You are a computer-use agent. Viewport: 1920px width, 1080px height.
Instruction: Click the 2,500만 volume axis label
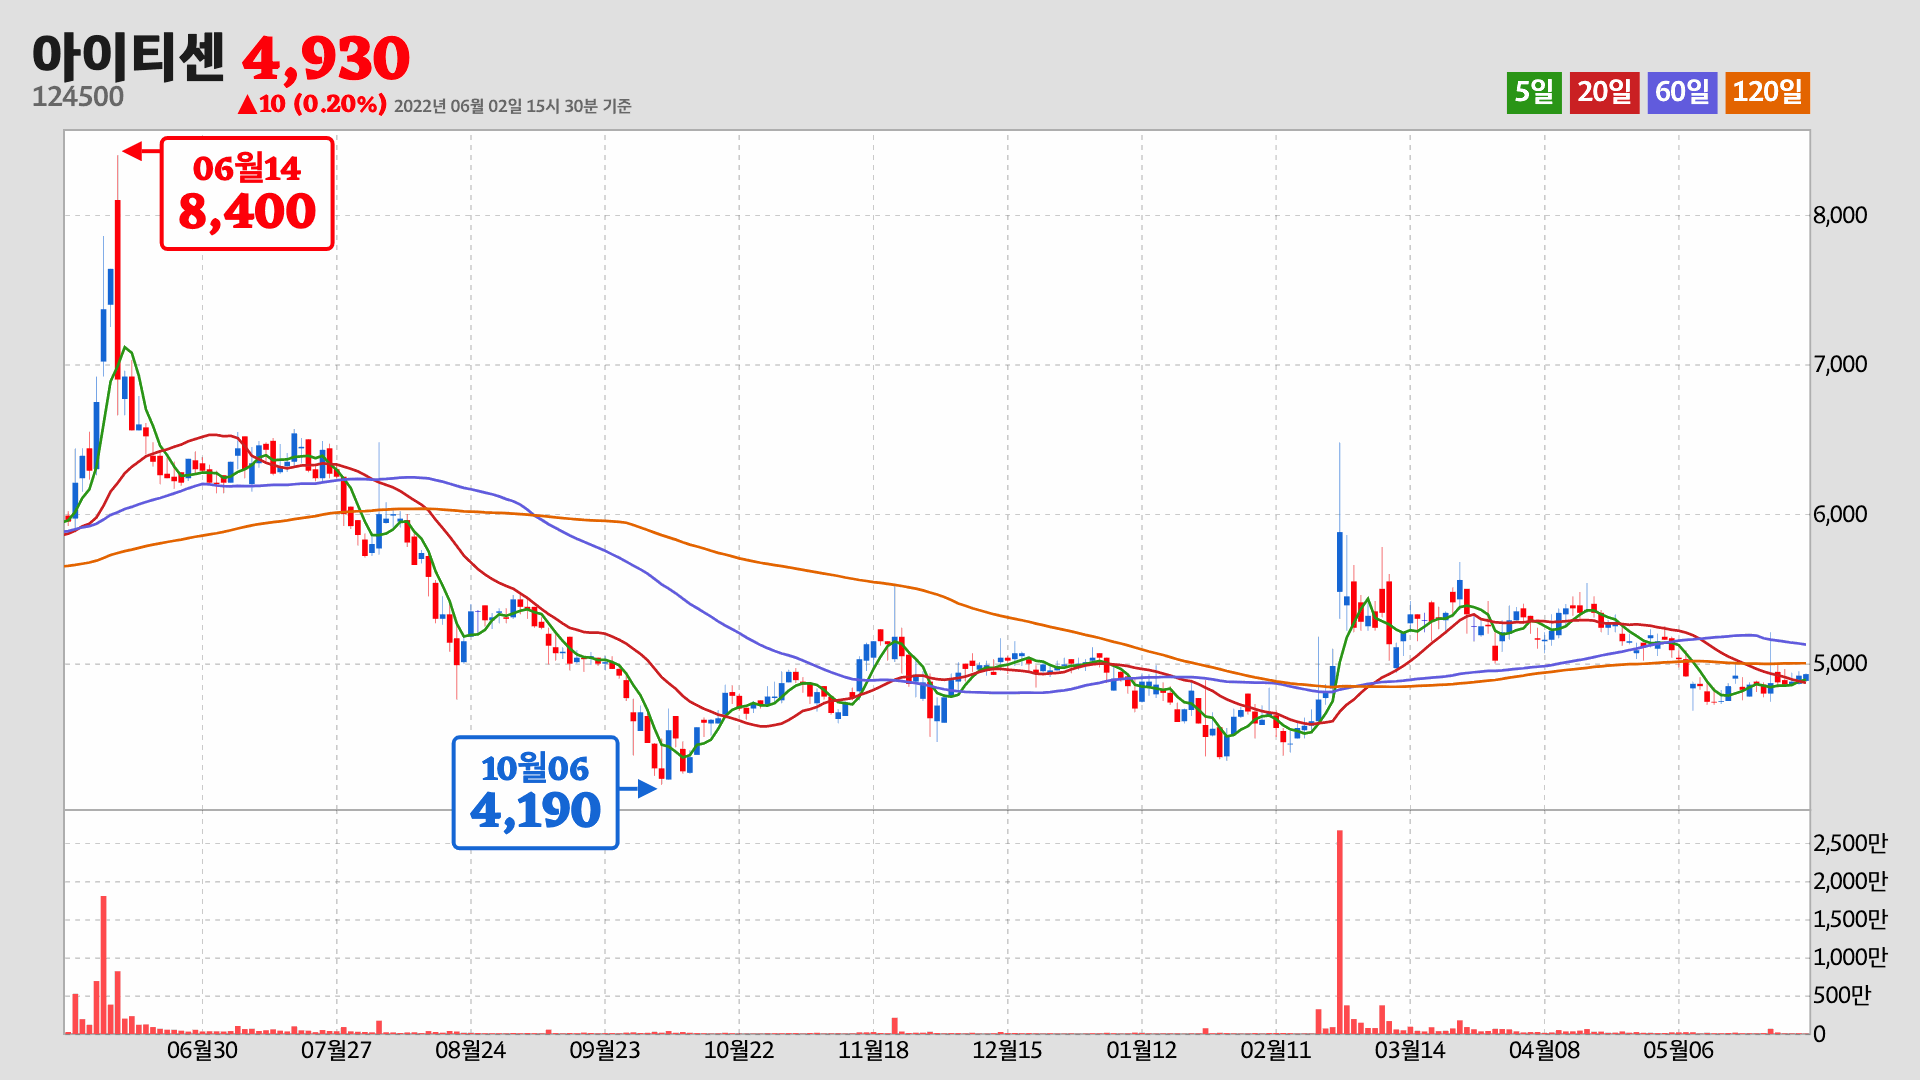coord(1850,844)
